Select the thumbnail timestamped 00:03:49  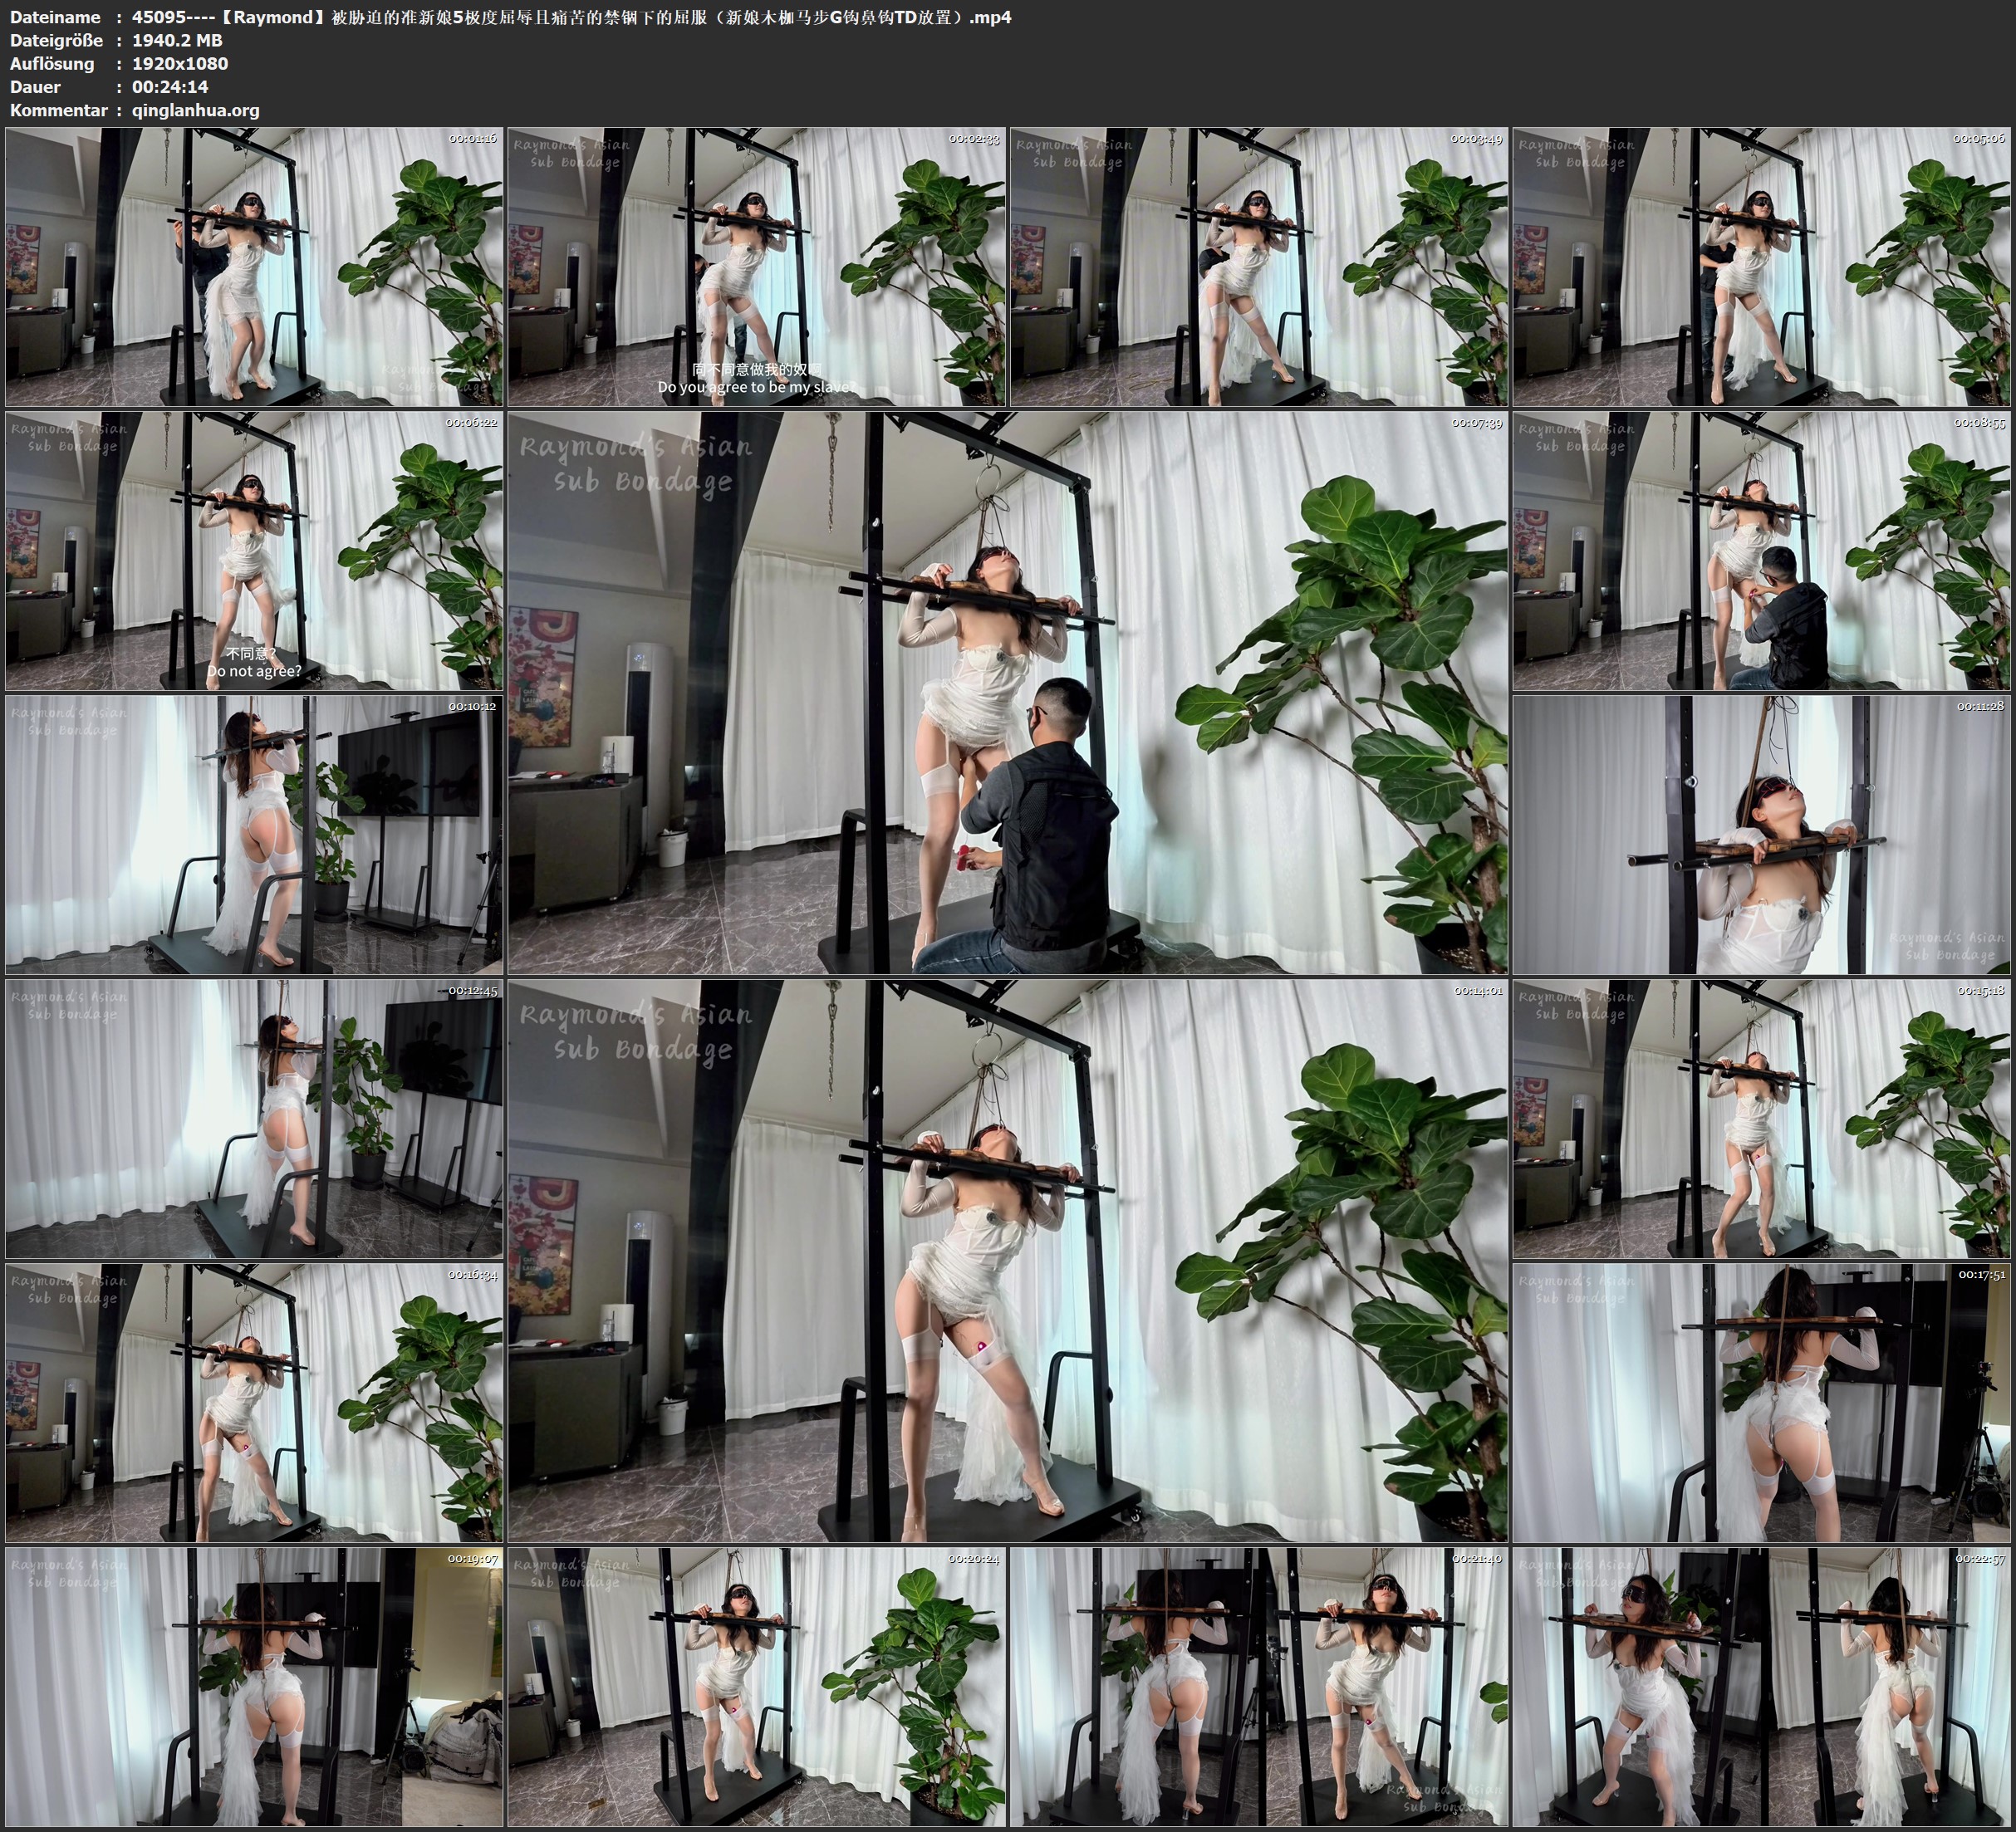[x=1259, y=267]
